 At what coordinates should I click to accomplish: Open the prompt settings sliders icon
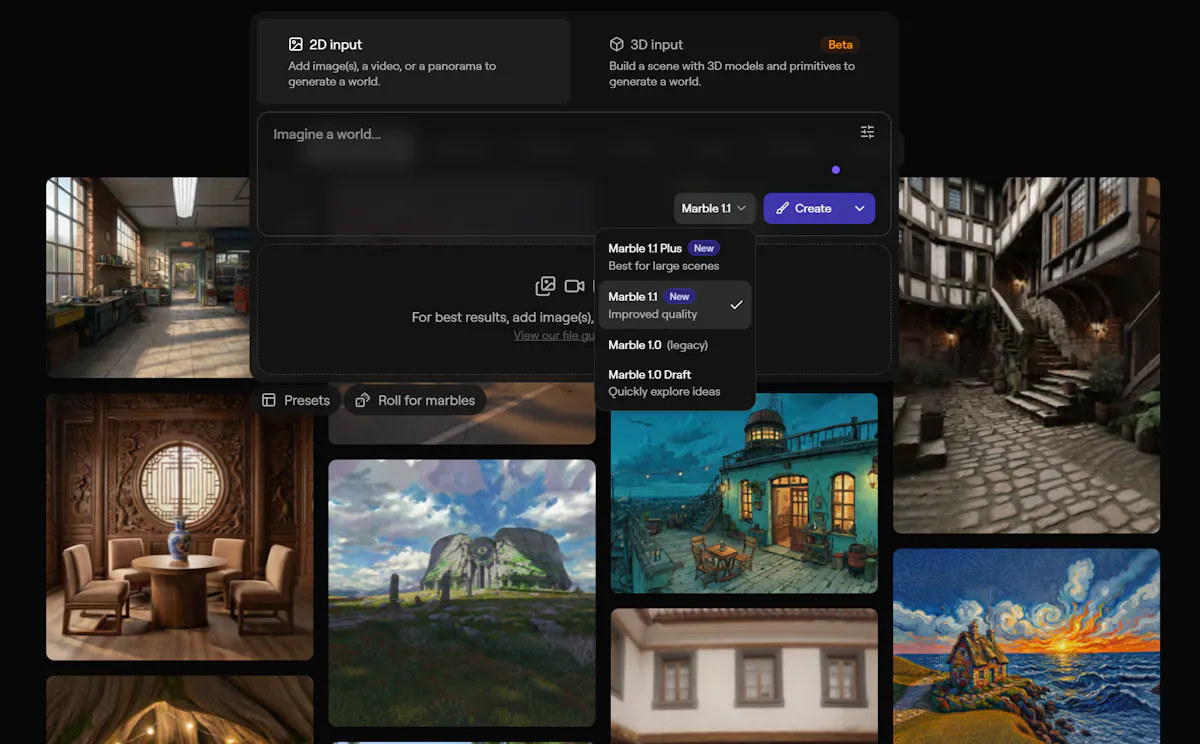pos(867,132)
